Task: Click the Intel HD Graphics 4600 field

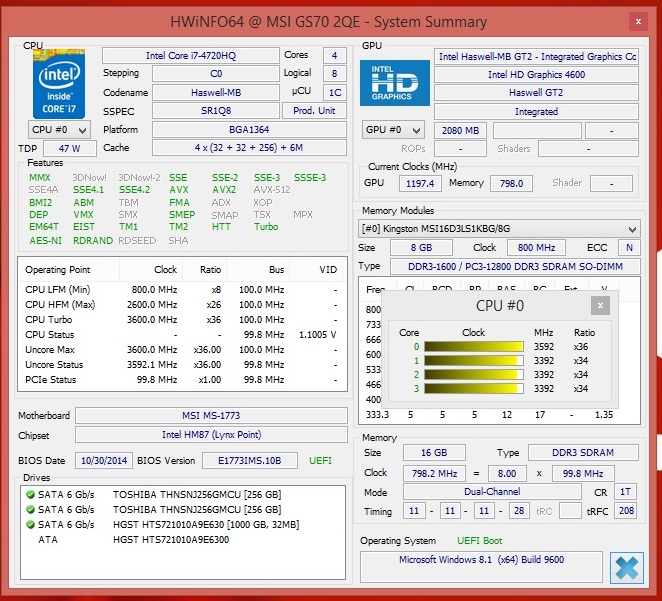Action: pos(536,75)
